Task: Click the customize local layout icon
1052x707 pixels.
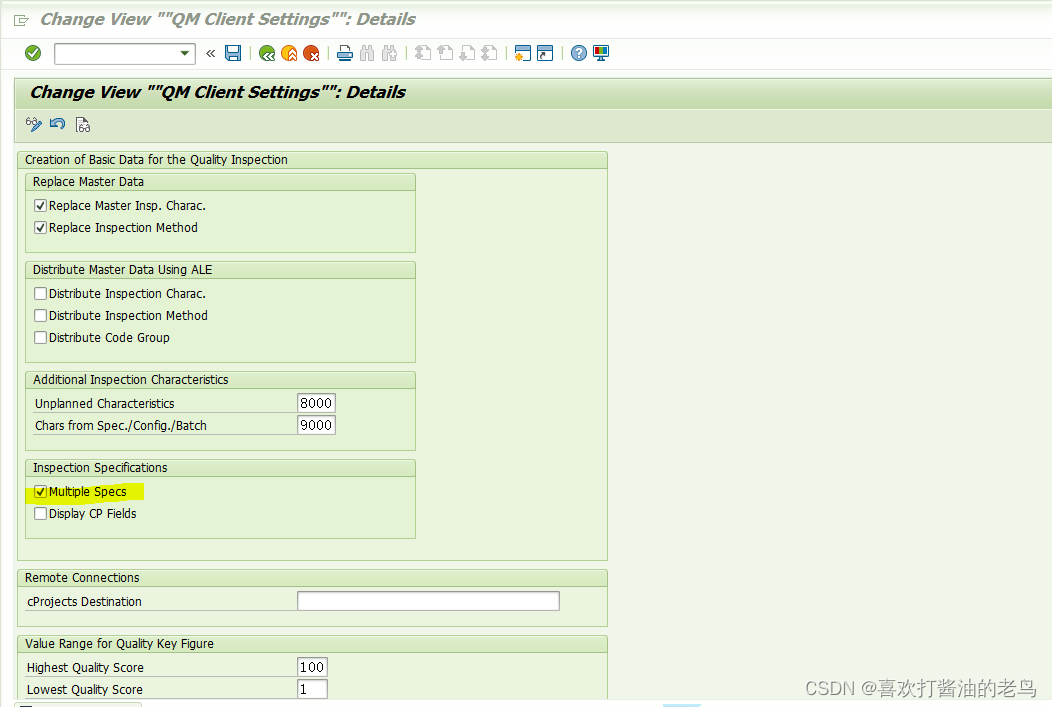Action: [601, 53]
